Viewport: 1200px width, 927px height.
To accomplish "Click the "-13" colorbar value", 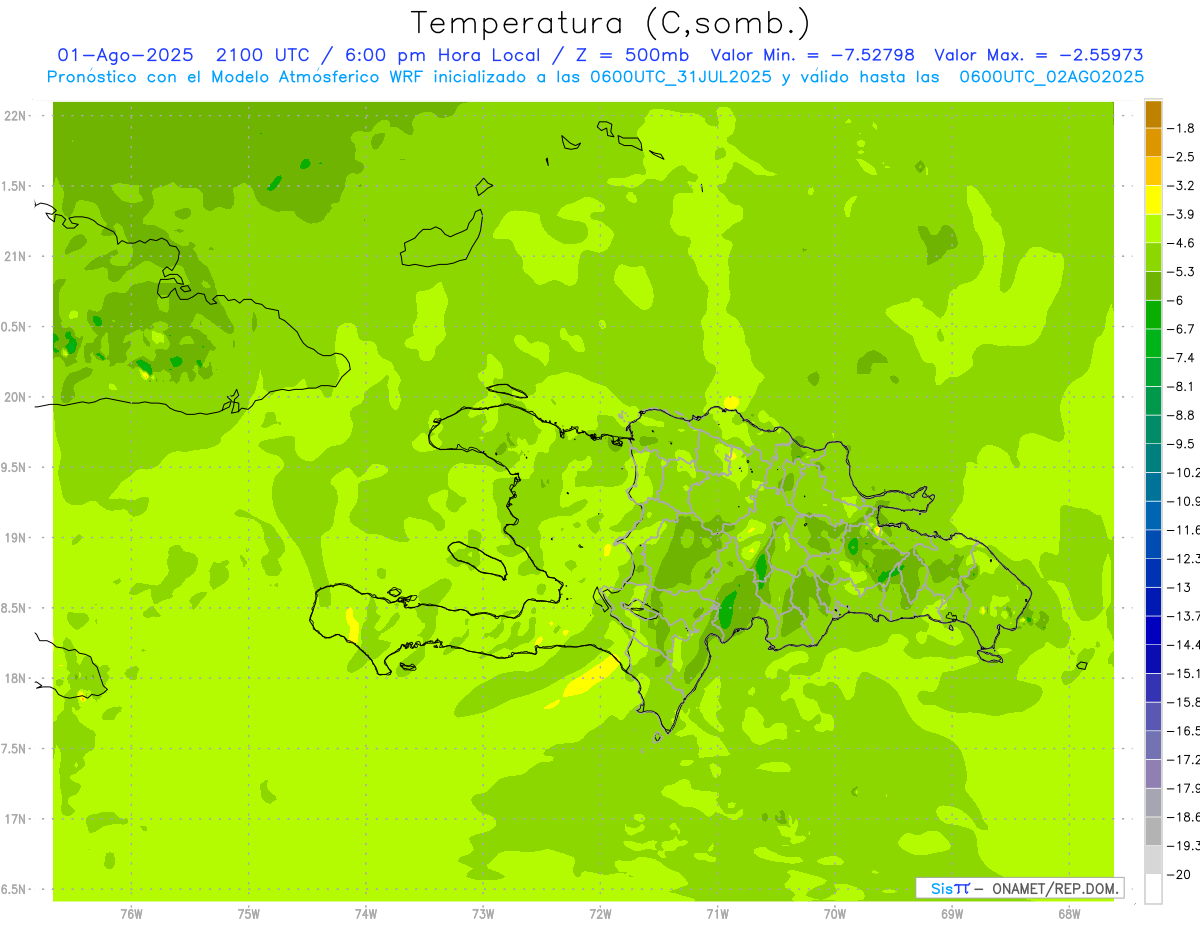I will coord(1180,587).
